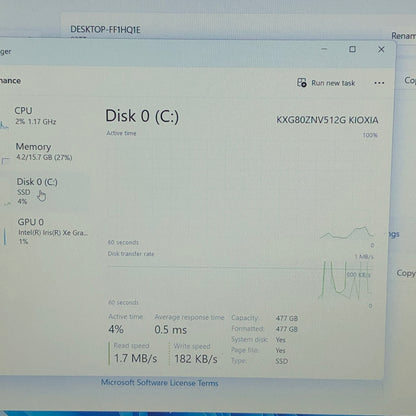The image size is (416, 416).
Task: Close the Task Manager window
Action: (x=381, y=50)
